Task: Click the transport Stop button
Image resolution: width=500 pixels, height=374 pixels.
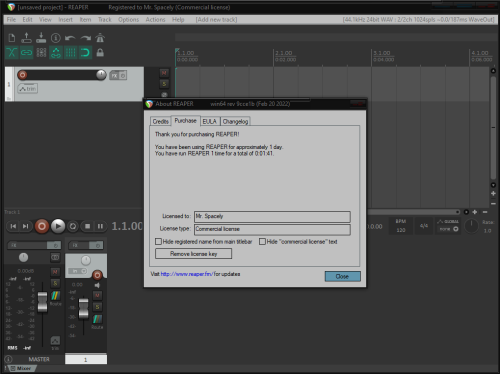Action: pyautogui.click(x=87, y=226)
